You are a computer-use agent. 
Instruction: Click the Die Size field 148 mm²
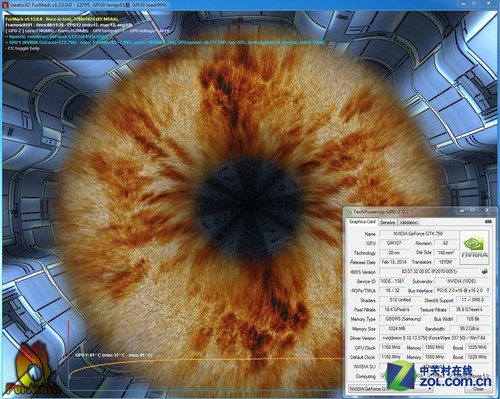tap(445, 253)
